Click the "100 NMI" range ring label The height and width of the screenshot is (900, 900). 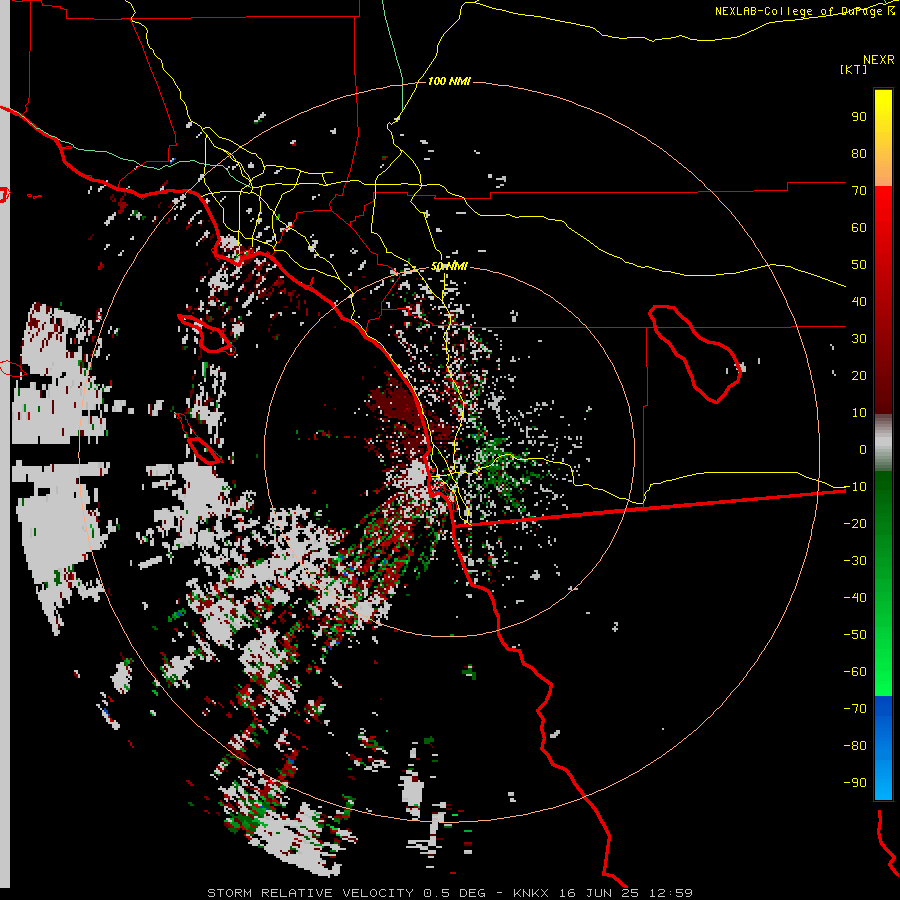point(449,81)
